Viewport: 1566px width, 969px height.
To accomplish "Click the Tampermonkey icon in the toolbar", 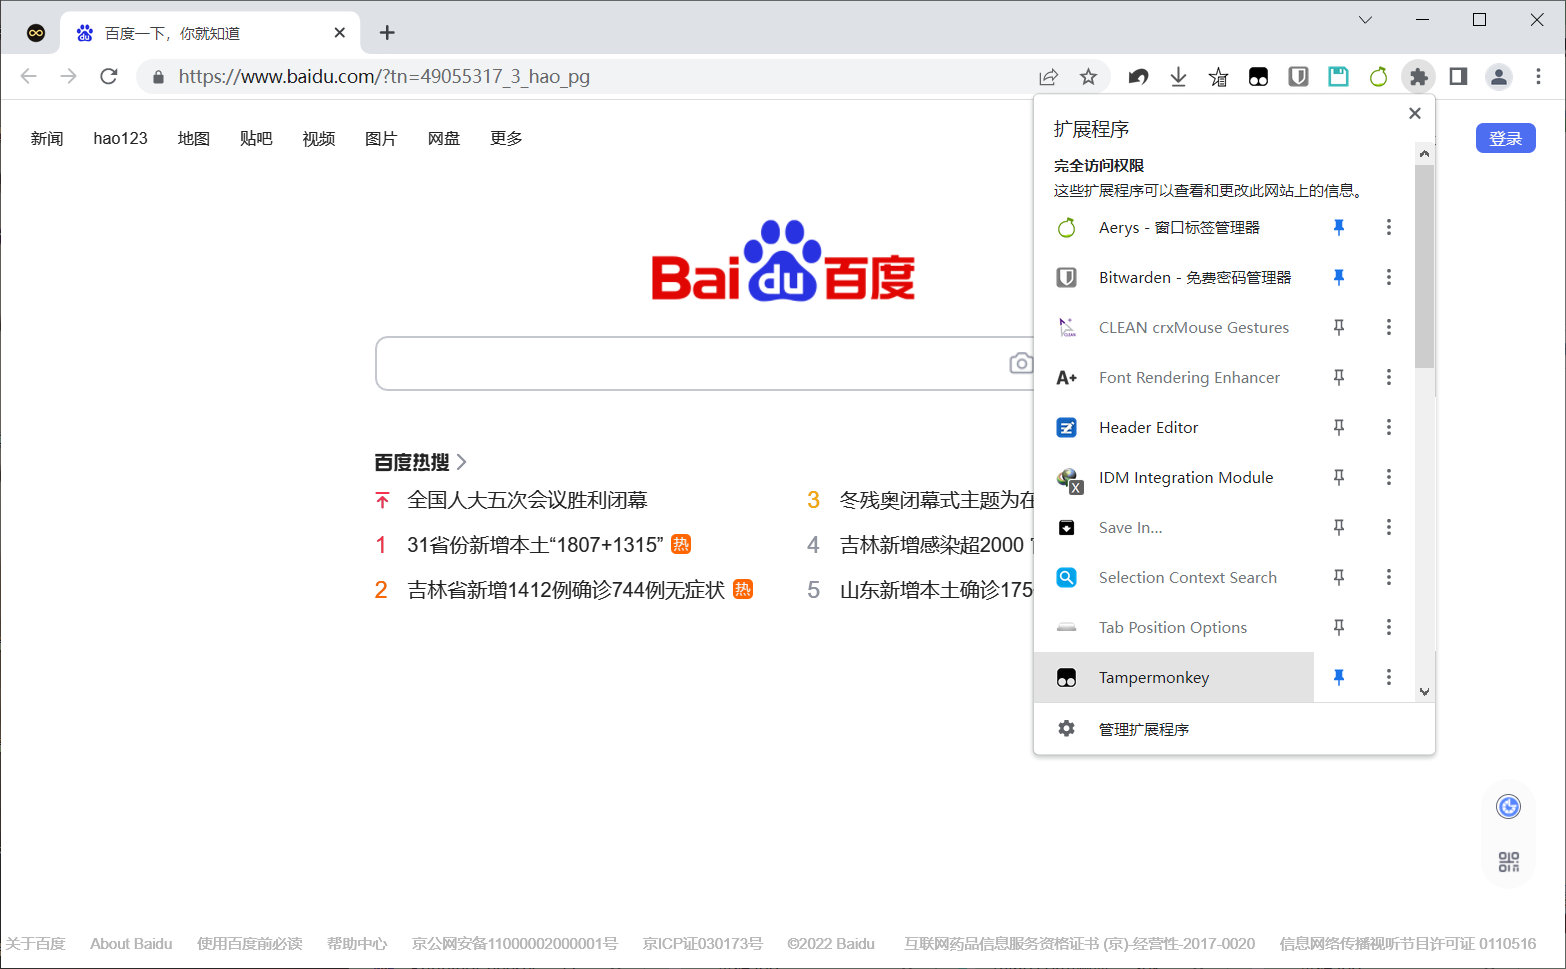I will coord(1258,77).
